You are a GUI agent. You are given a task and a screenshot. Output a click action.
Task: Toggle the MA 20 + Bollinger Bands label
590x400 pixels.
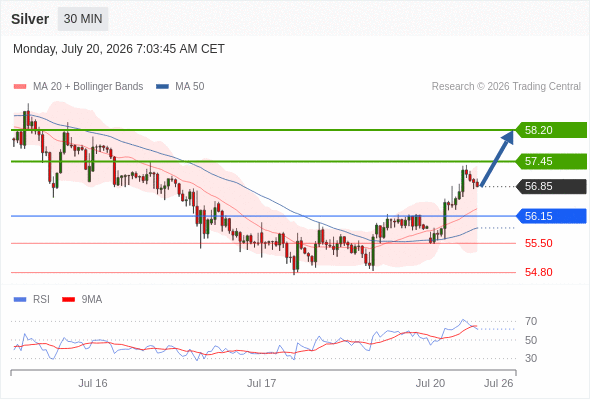88,87
